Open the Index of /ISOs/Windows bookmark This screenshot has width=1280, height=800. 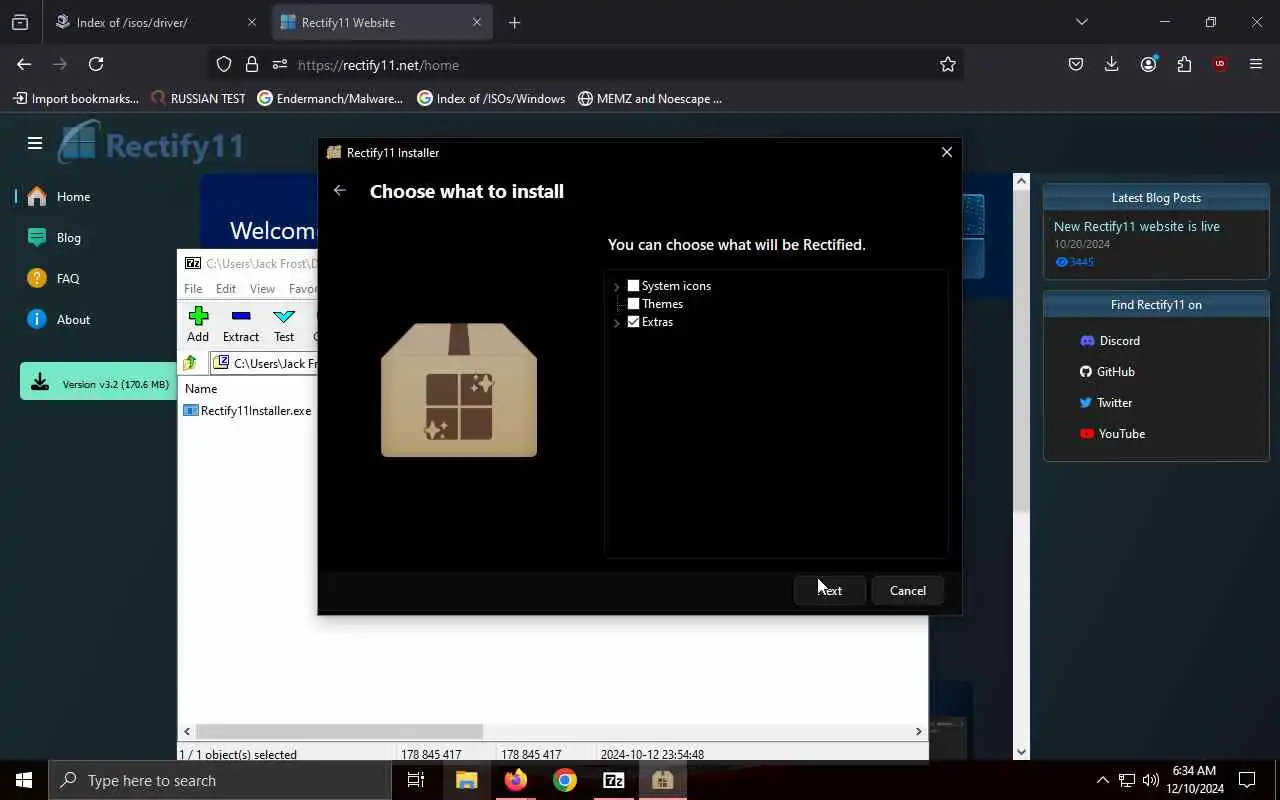click(x=491, y=98)
